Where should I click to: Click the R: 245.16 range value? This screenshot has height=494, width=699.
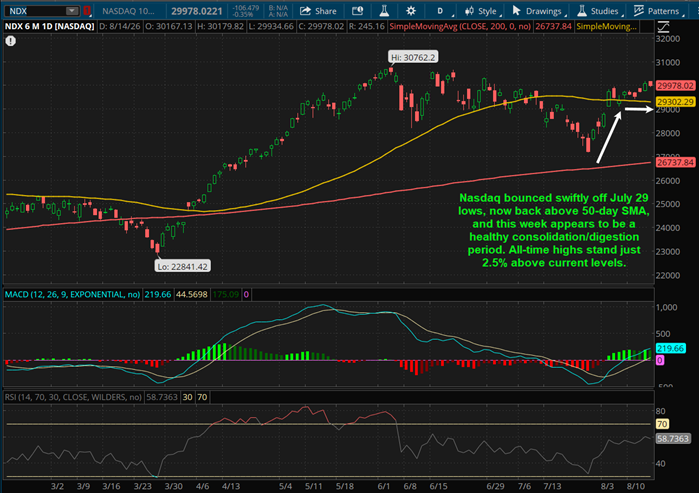click(x=367, y=27)
